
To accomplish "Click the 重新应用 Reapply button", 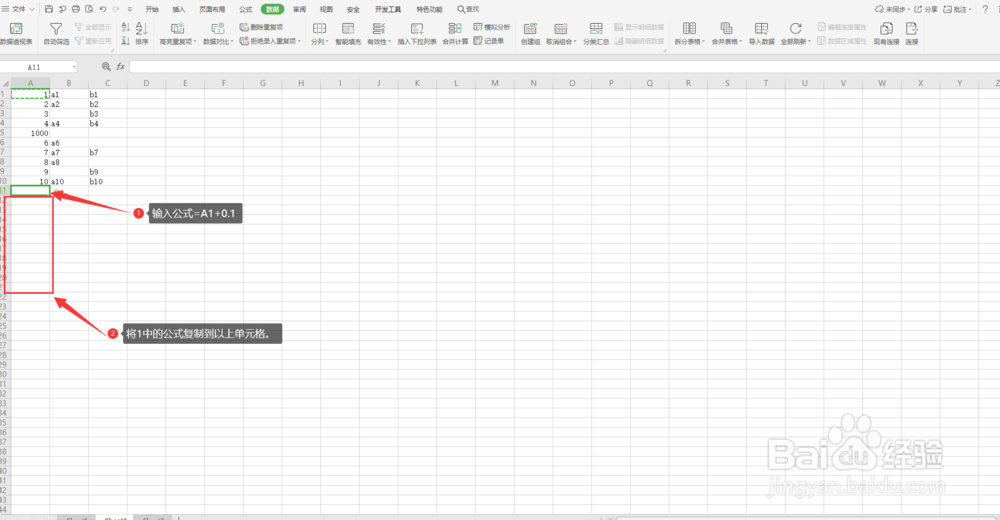I will click(92, 41).
